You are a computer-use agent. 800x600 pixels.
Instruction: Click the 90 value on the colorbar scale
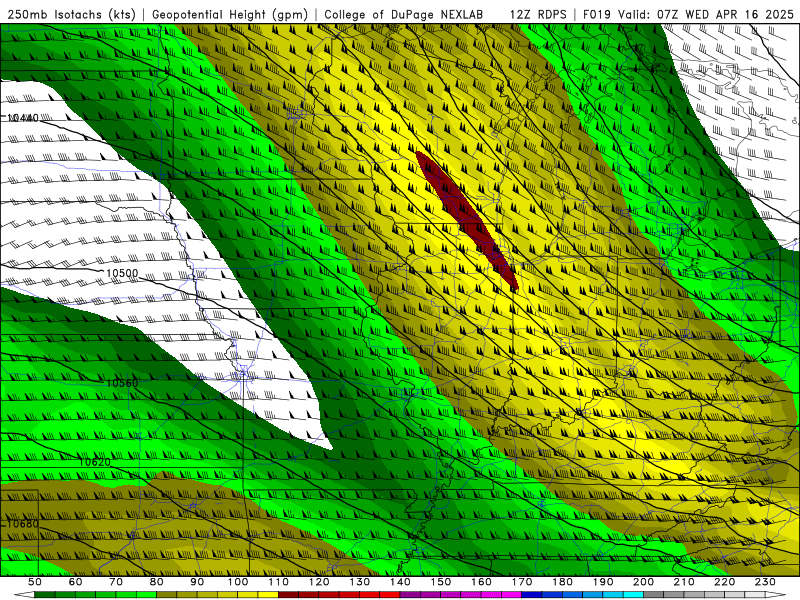pos(197,582)
